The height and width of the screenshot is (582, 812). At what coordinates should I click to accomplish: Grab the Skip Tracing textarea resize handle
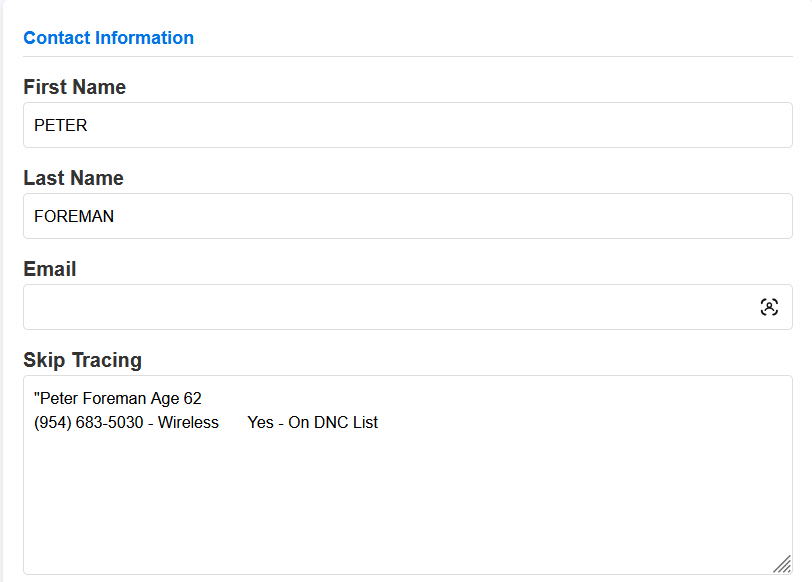pyautogui.click(x=782, y=564)
